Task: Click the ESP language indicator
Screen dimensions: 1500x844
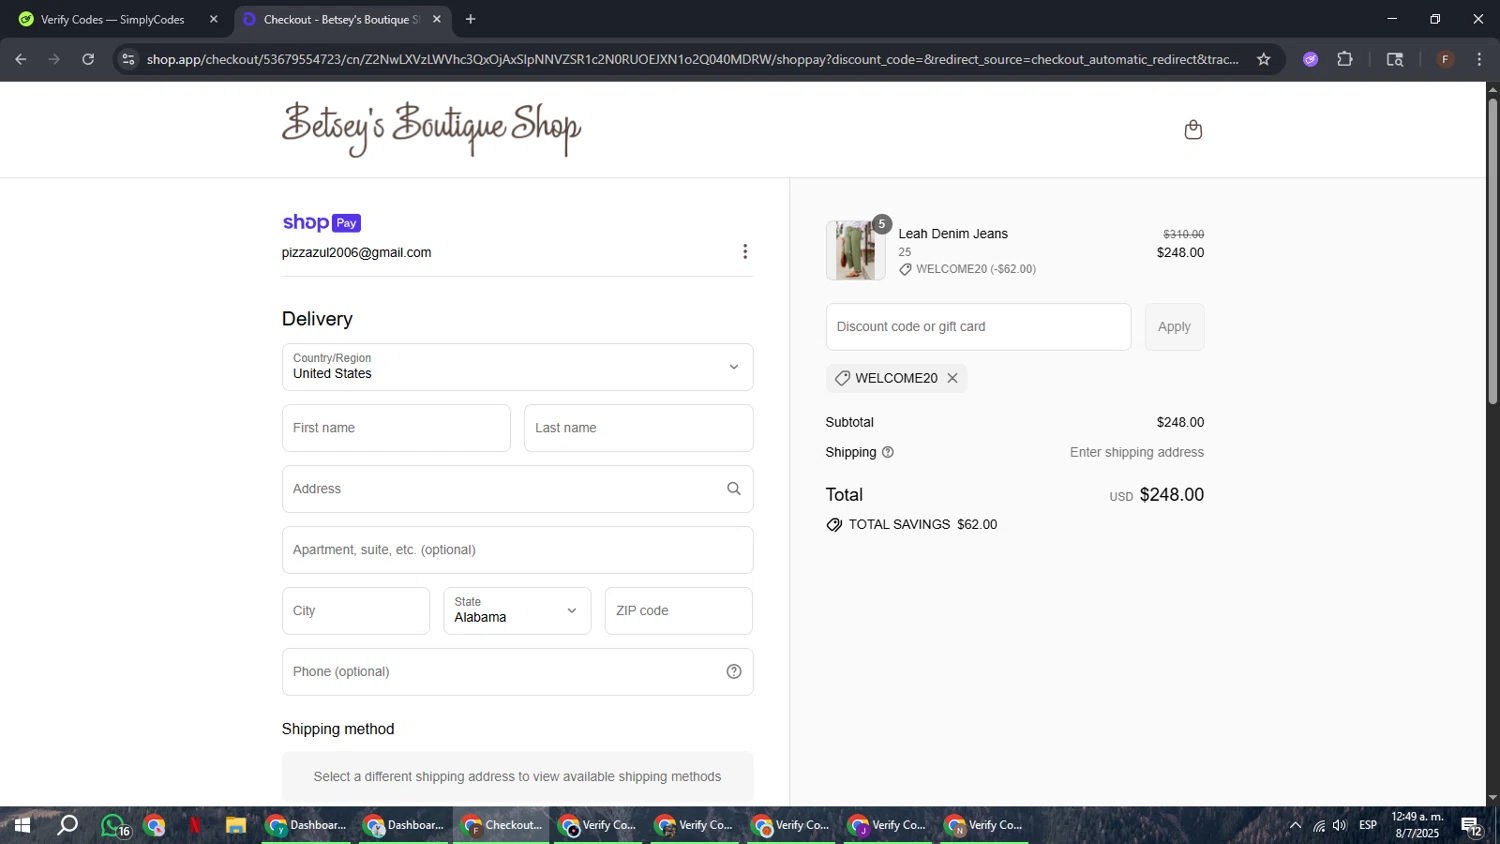Action: point(1368,826)
